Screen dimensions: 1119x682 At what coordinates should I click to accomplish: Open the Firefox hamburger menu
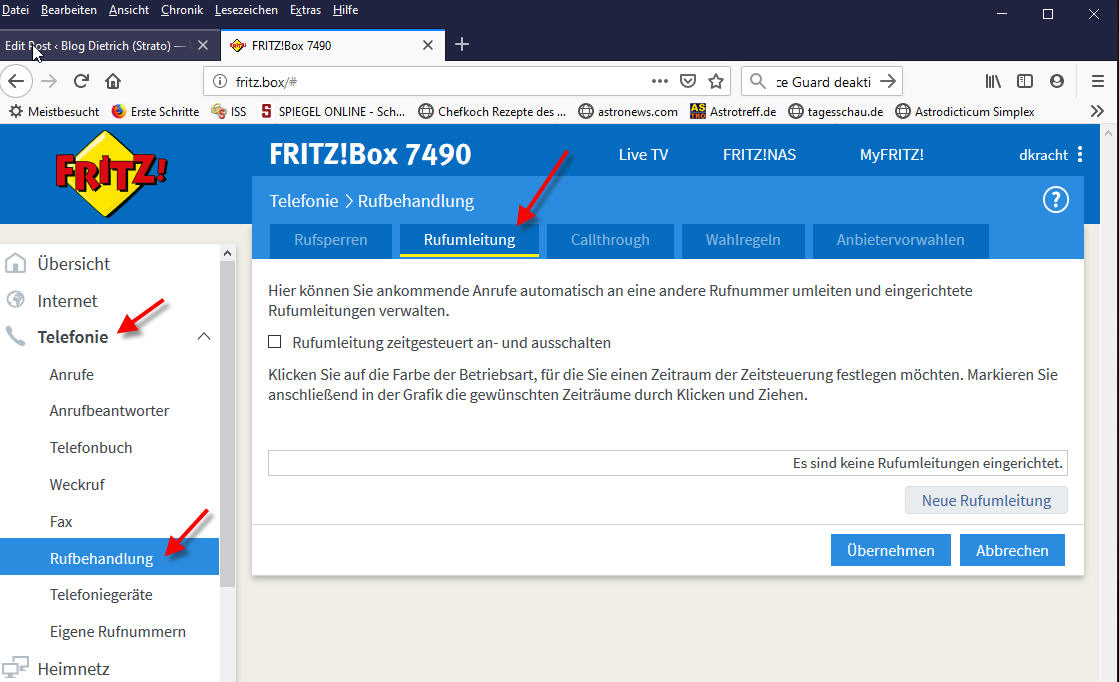coord(1097,81)
